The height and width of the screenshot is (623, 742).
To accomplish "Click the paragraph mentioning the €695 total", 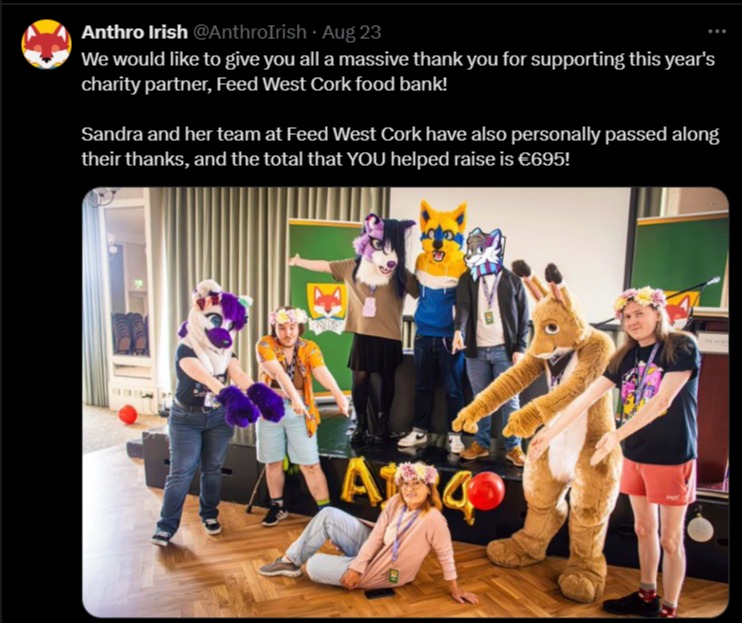I will pos(400,147).
